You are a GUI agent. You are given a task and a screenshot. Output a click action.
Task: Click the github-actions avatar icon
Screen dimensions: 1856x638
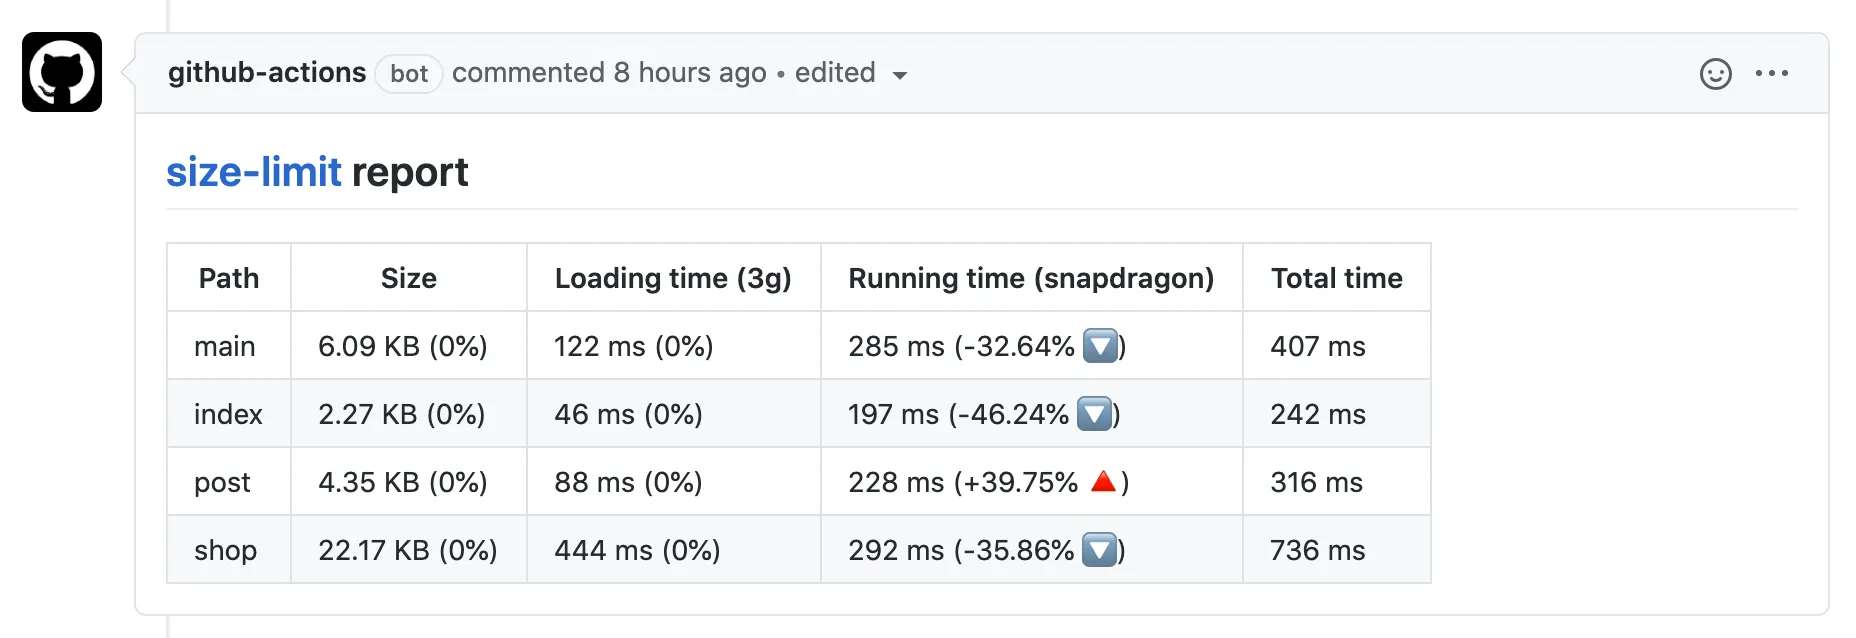62,72
